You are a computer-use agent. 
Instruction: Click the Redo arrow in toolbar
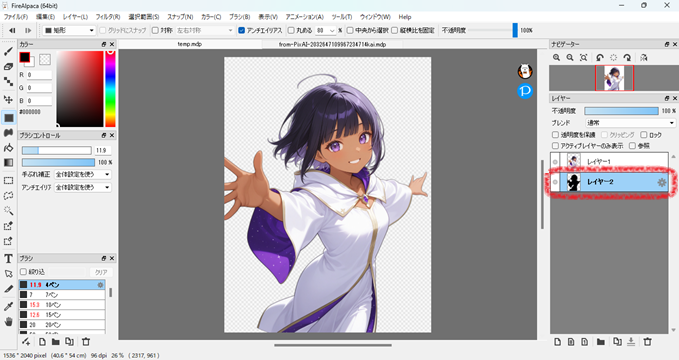click(28, 30)
